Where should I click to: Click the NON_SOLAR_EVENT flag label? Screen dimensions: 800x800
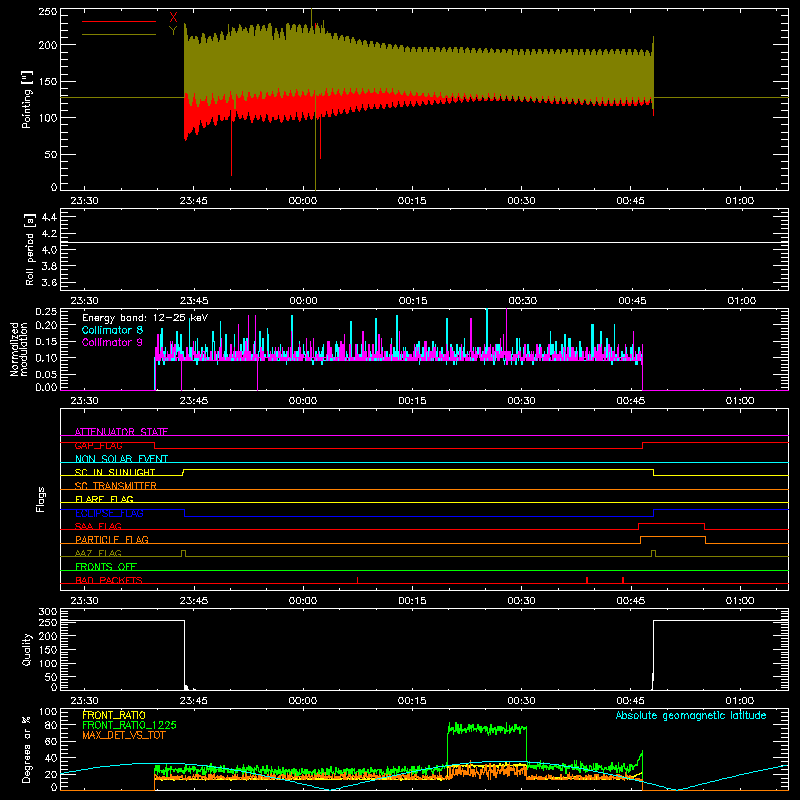click(121, 459)
